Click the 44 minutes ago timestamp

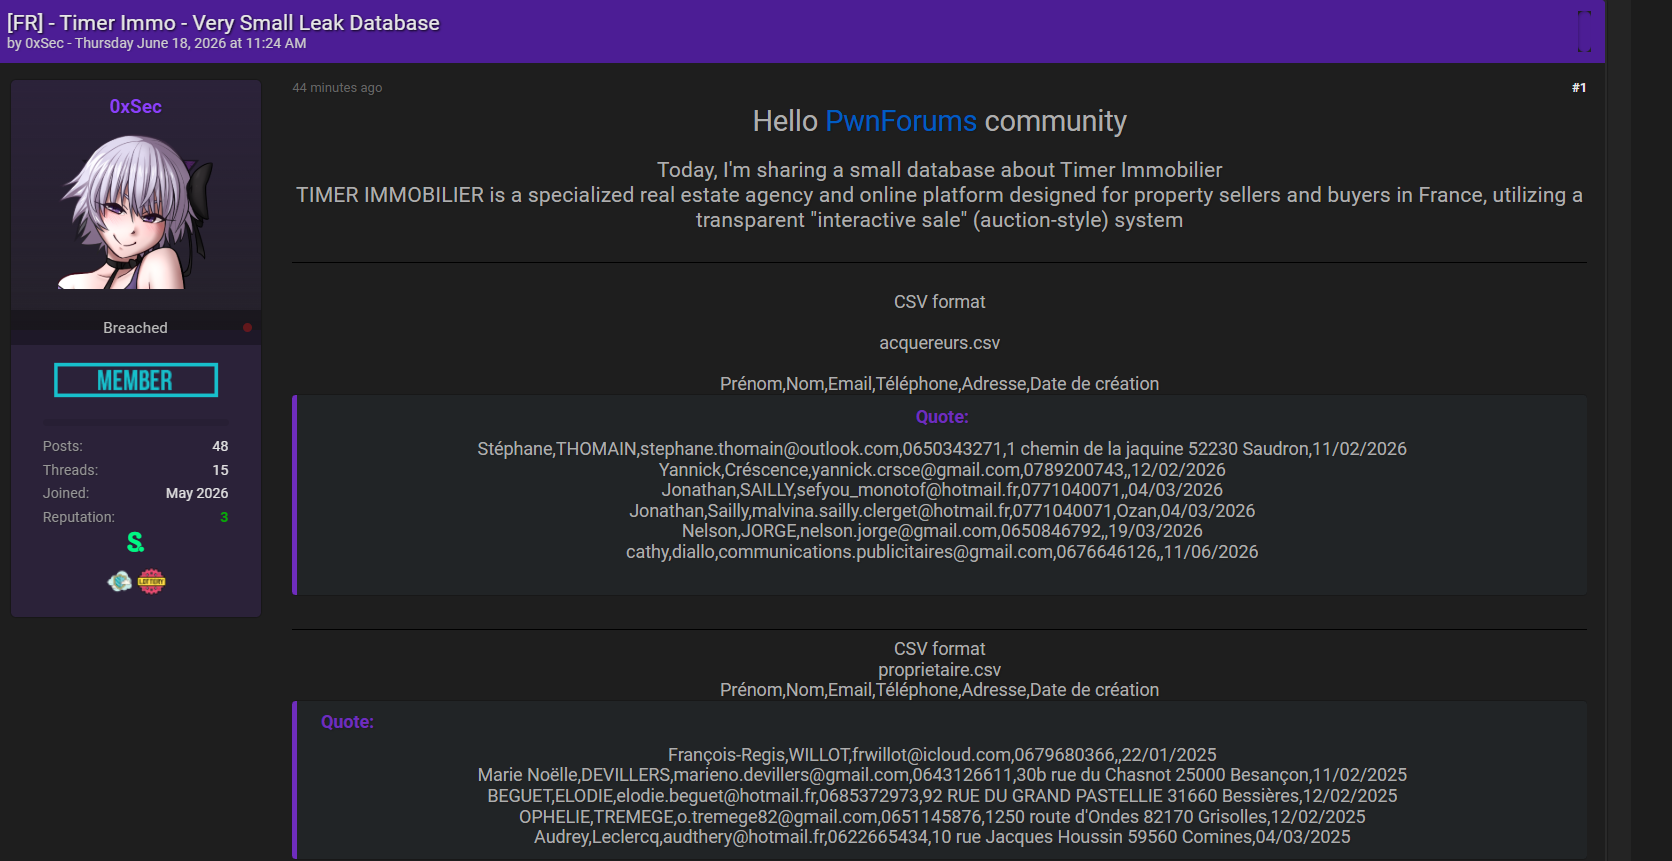pos(337,88)
